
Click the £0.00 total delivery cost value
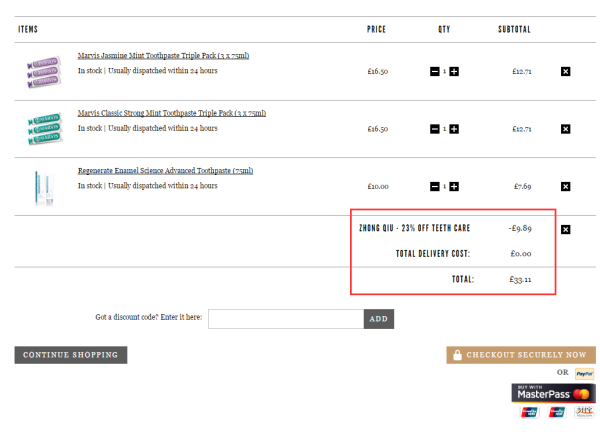521,254
